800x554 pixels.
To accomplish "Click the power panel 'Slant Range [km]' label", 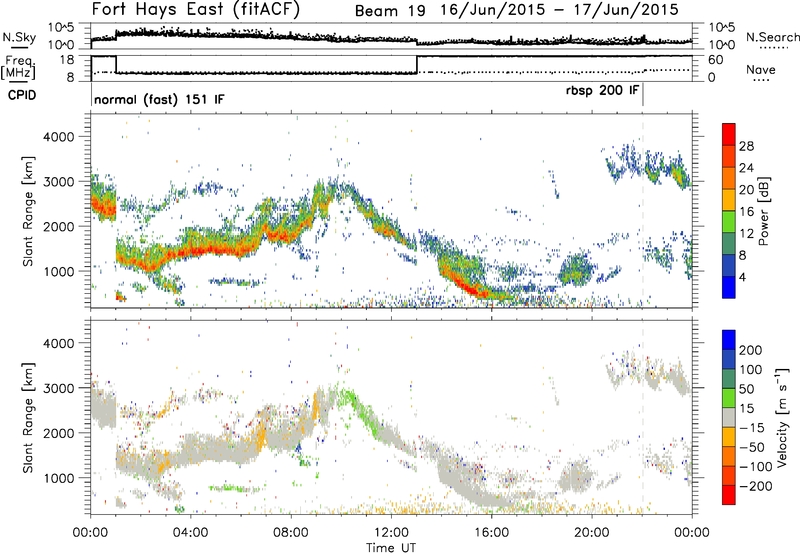I will pos(28,211).
